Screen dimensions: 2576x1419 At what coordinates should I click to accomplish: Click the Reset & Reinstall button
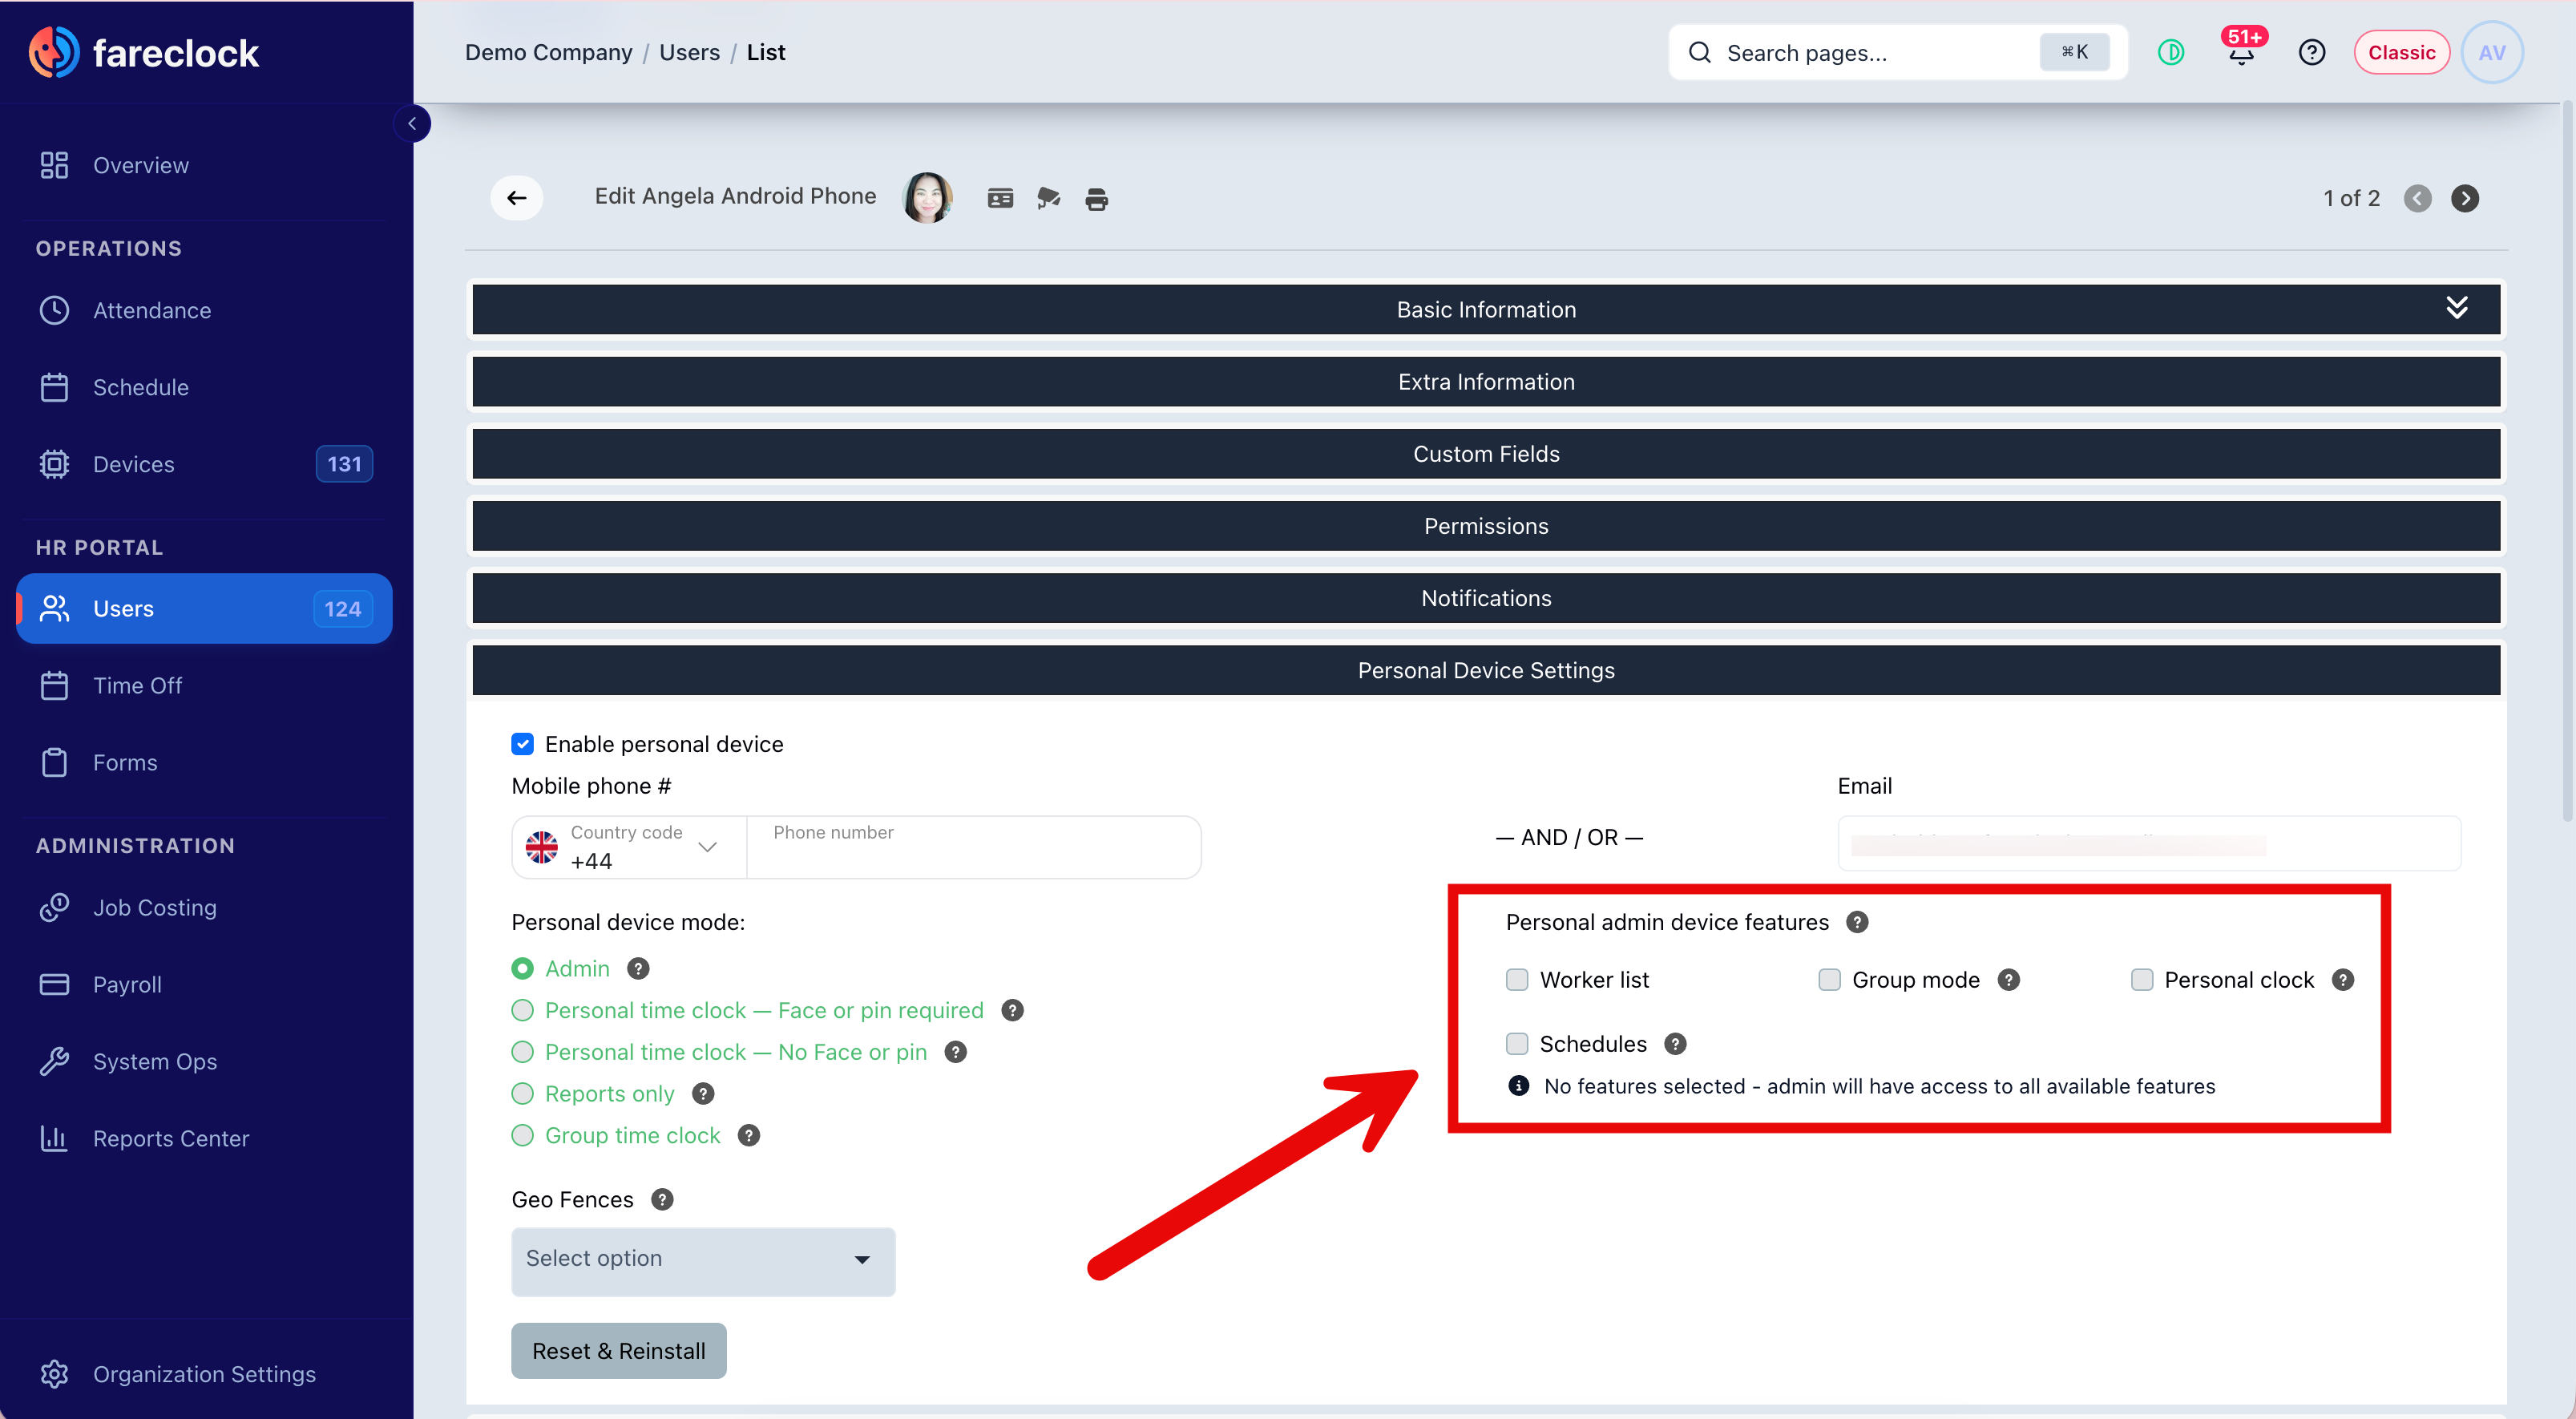(618, 1350)
